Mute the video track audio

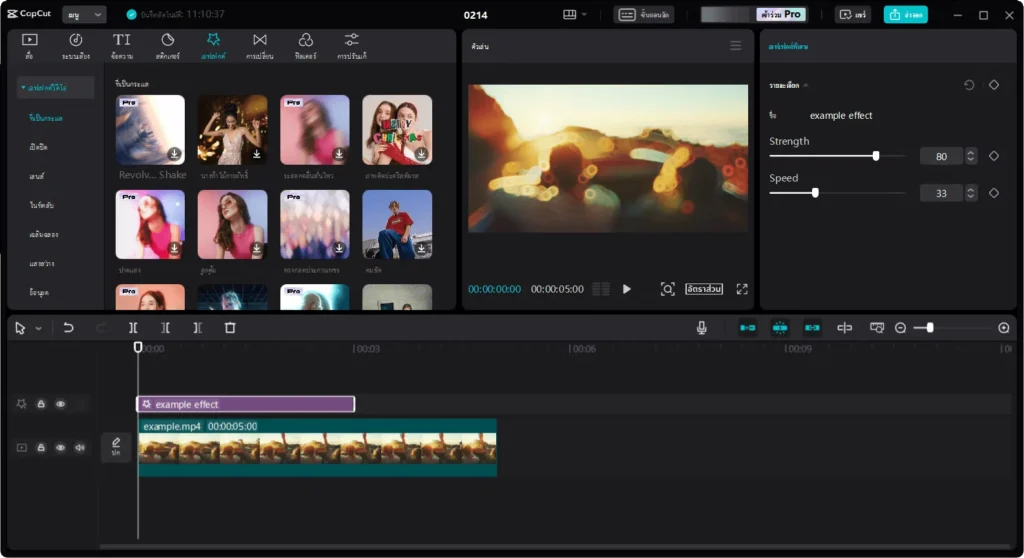80,447
